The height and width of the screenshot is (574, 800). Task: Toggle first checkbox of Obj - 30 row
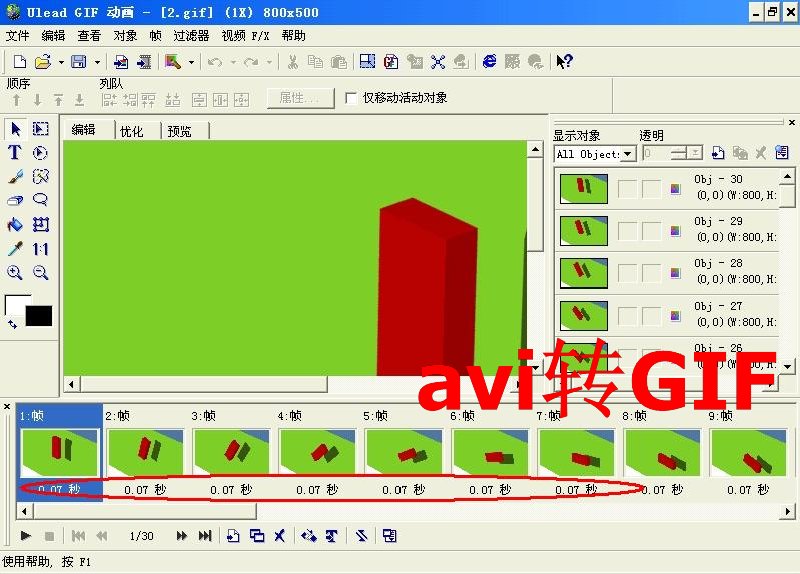[x=627, y=189]
